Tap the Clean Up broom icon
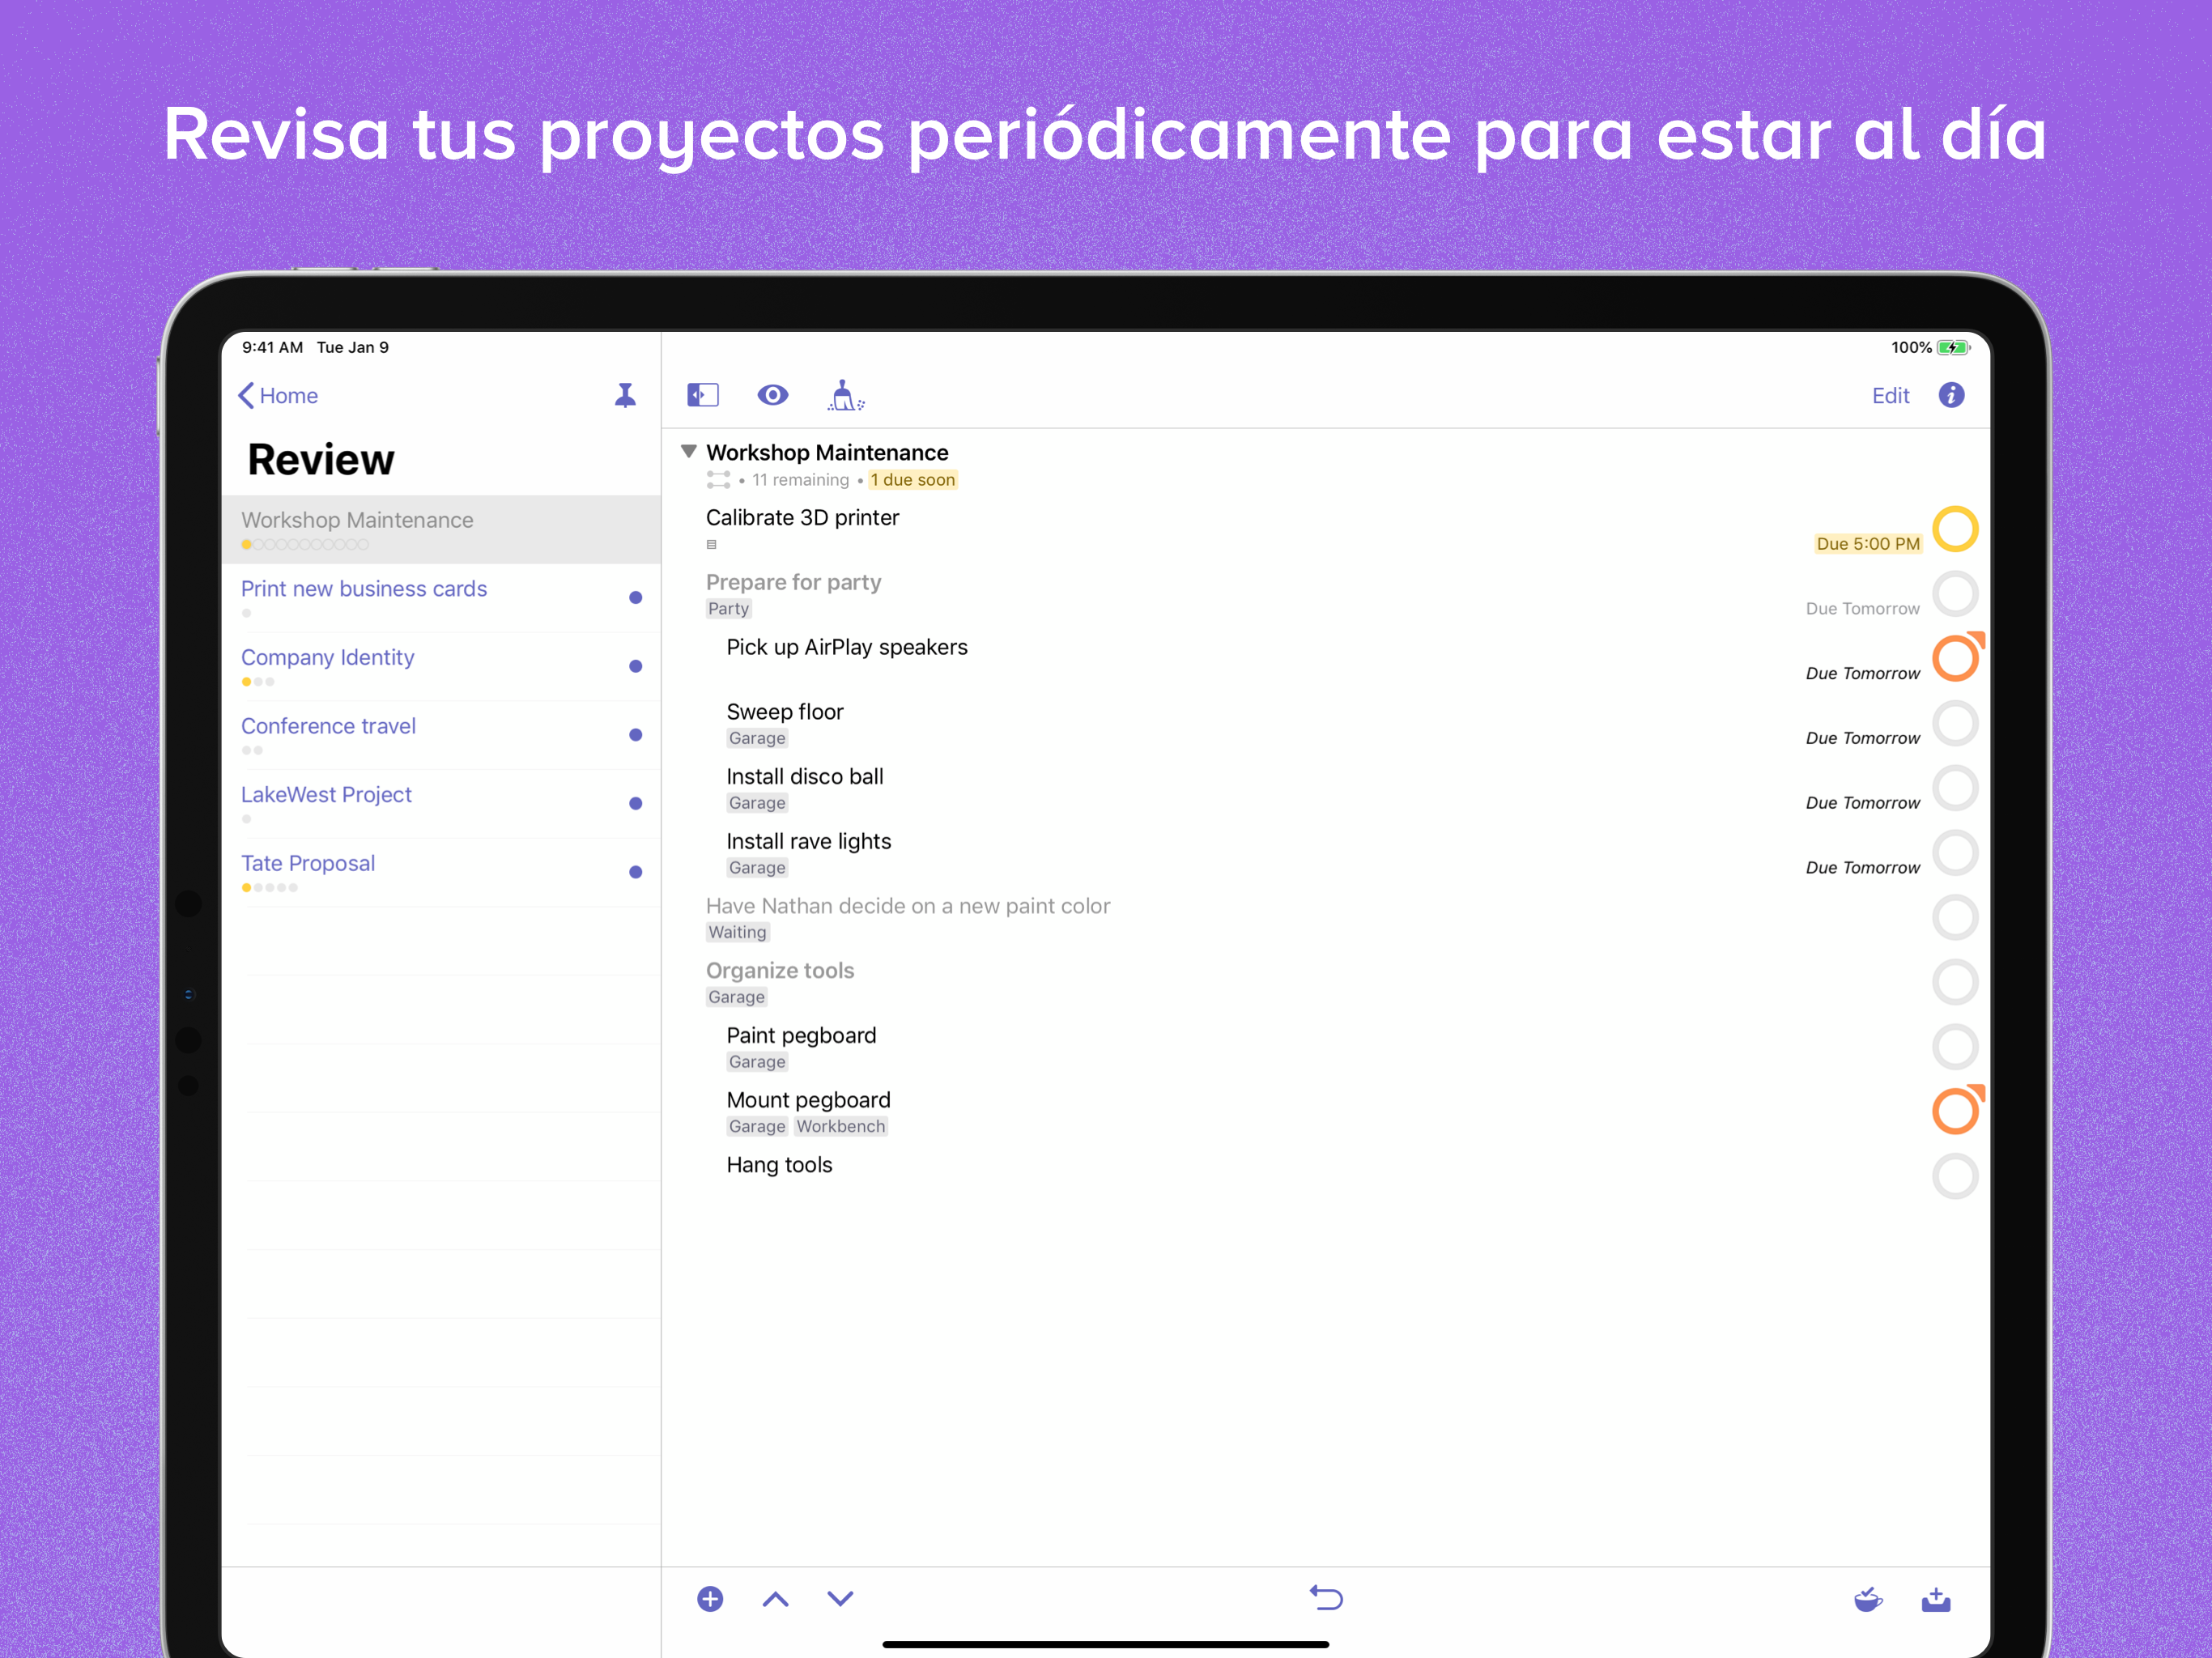The height and width of the screenshot is (1658, 2212). tap(845, 395)
